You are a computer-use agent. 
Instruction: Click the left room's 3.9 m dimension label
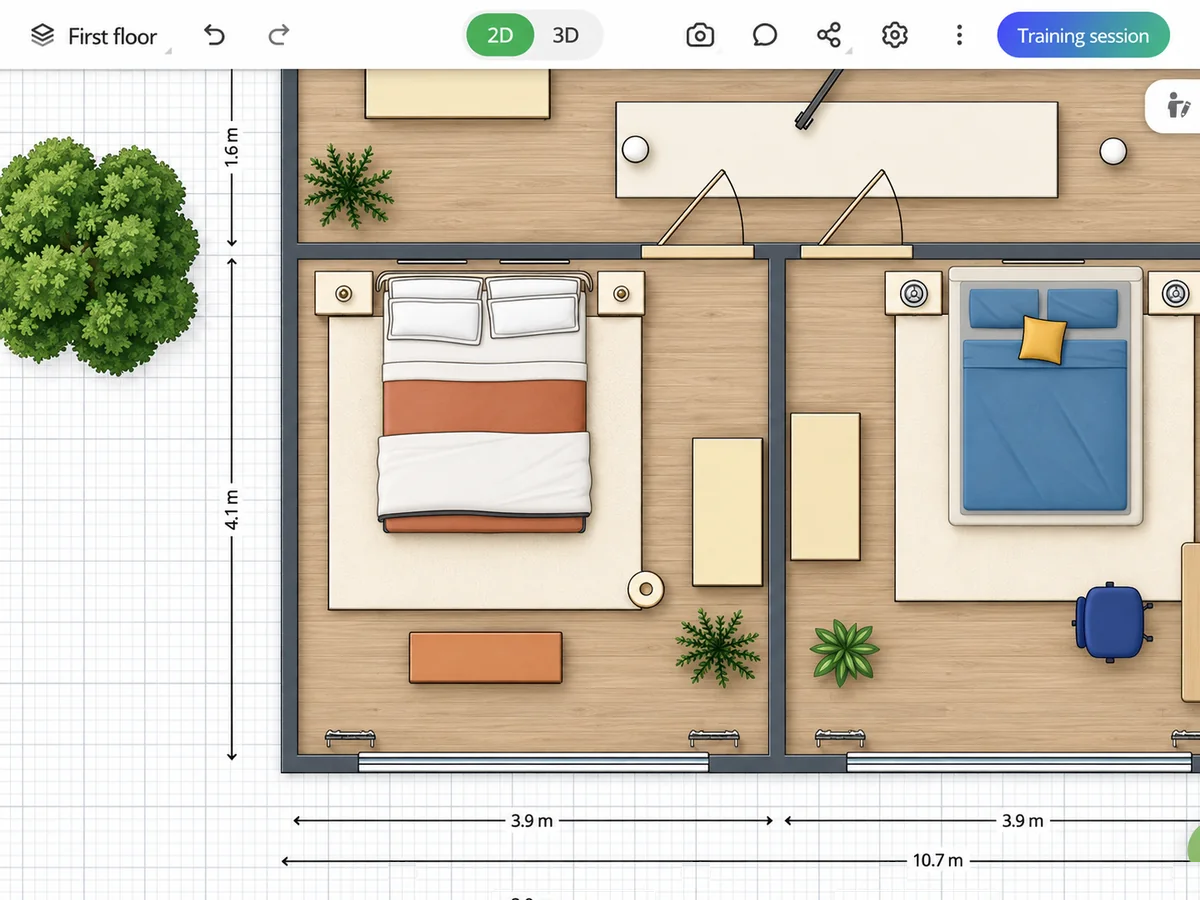(x=532, y=821)
